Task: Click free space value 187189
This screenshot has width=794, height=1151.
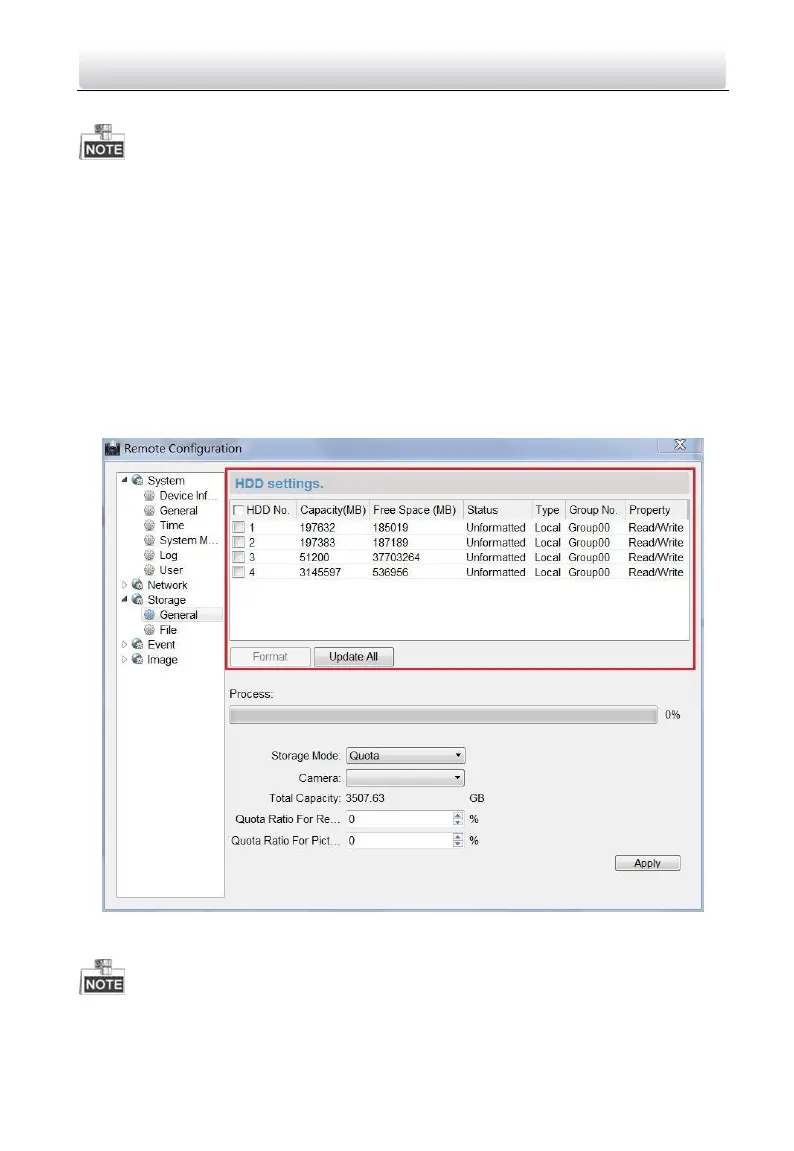Action: point(390,542)
